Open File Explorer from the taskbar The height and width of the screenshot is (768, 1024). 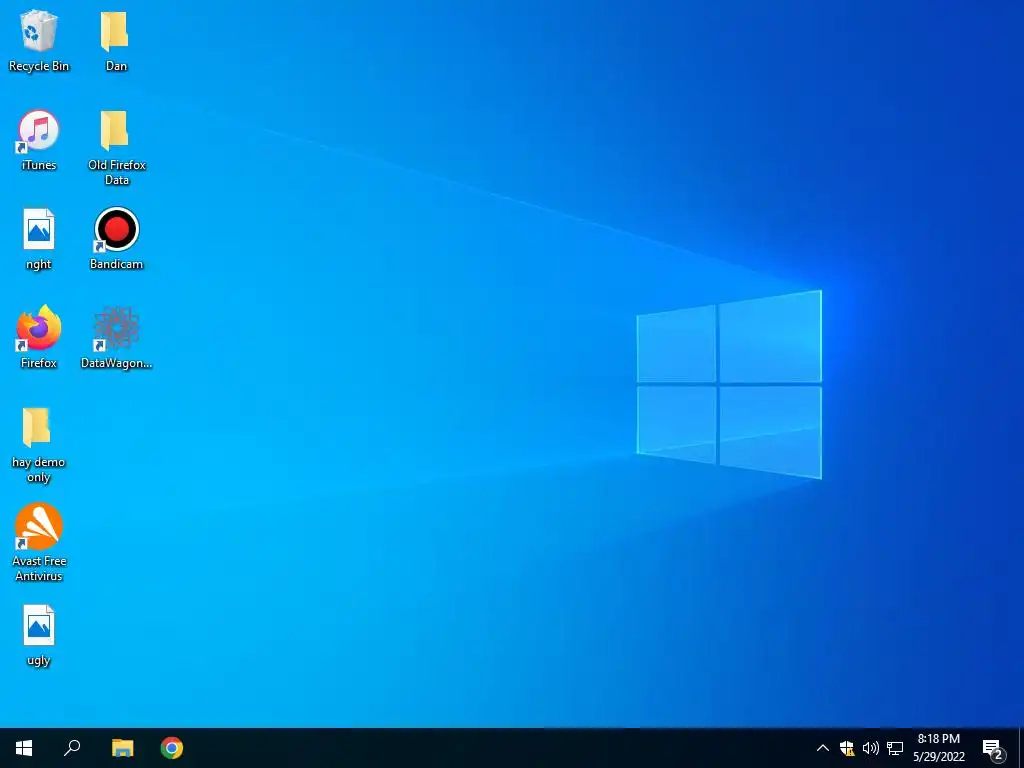(122, 748)
